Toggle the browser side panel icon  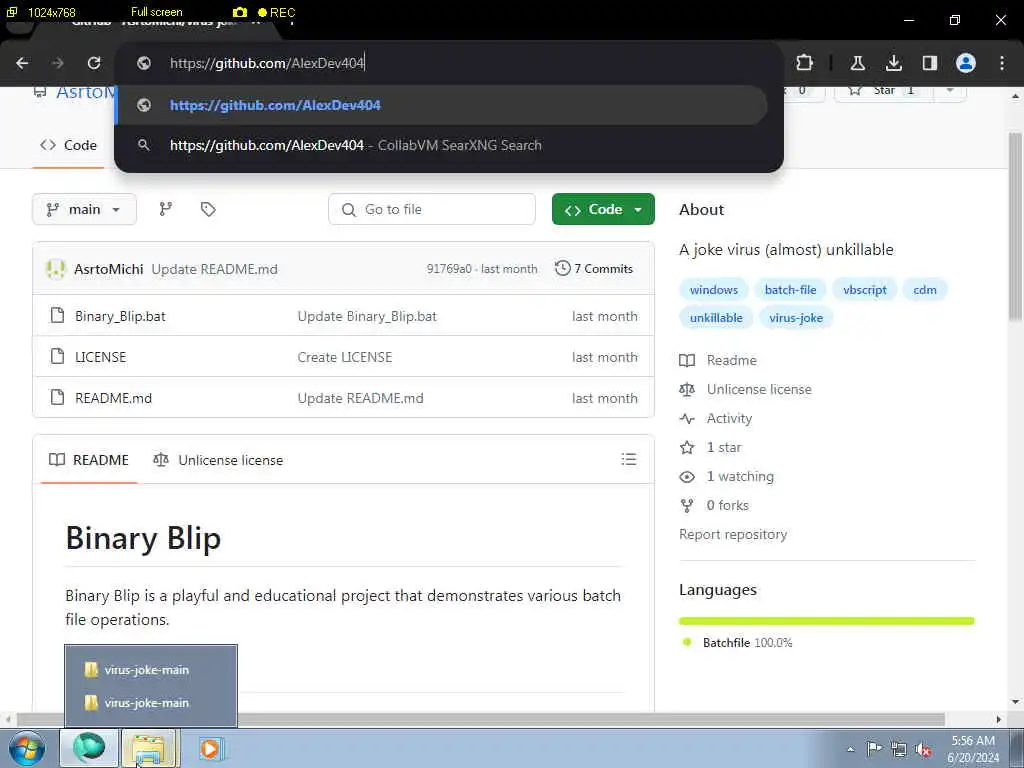[929, 63]
